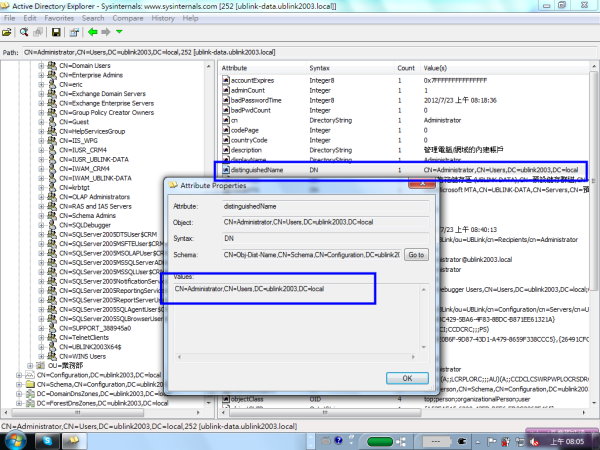Click the tree pane horizontal scrollbar

102,412
